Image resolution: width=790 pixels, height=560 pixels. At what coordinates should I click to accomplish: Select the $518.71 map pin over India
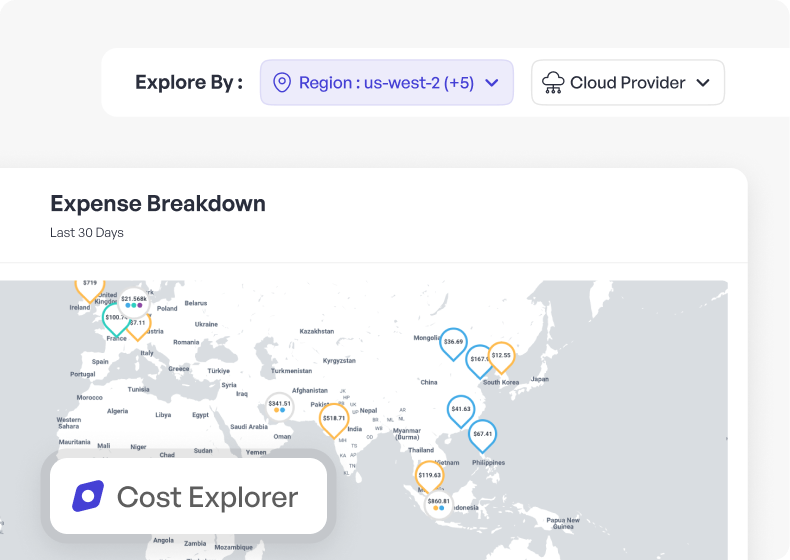[334, 419]
